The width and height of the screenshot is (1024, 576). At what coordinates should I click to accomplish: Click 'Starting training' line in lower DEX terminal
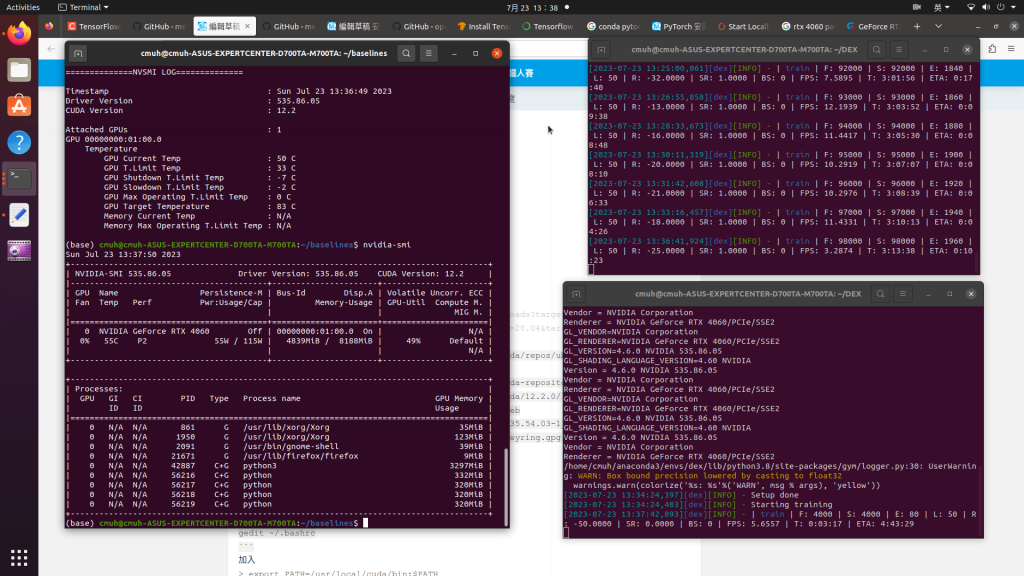point(697,505)
